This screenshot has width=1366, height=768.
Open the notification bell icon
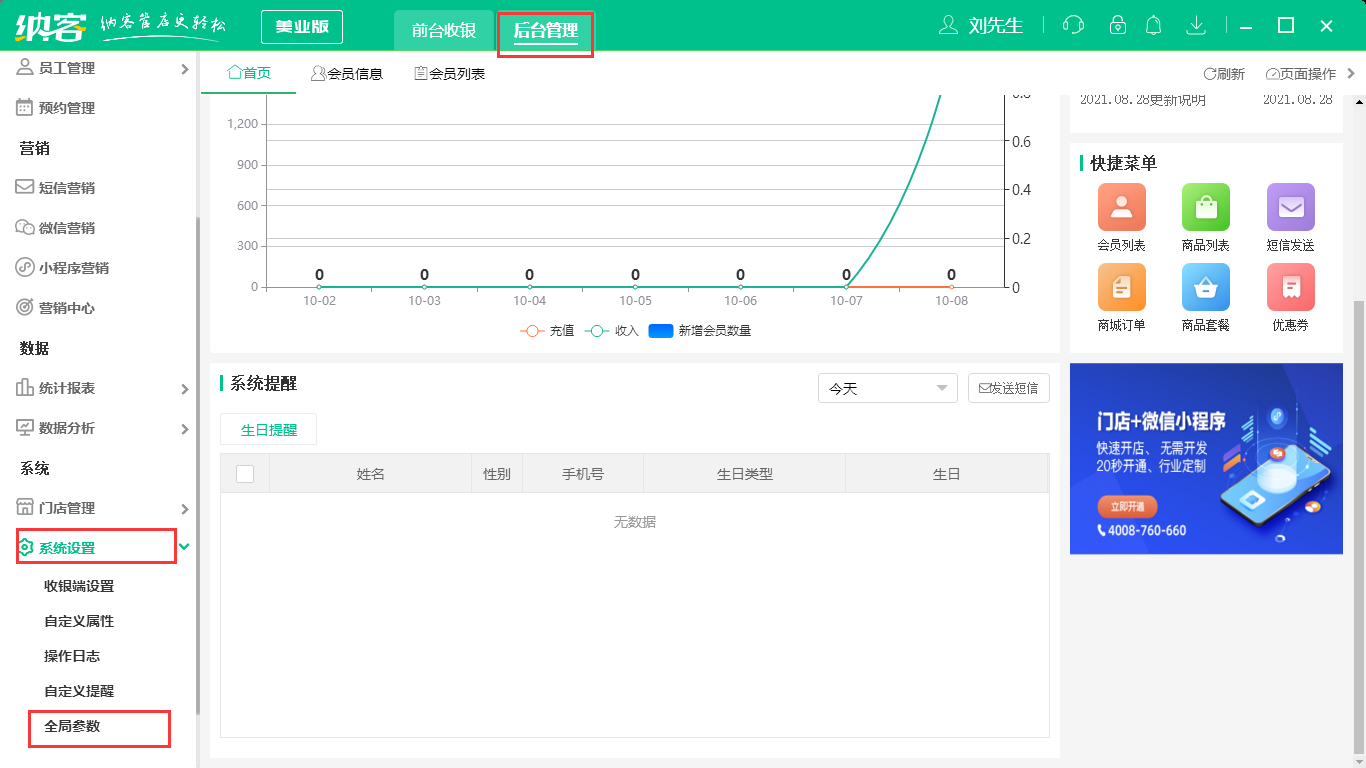(x=1153, y=25)
